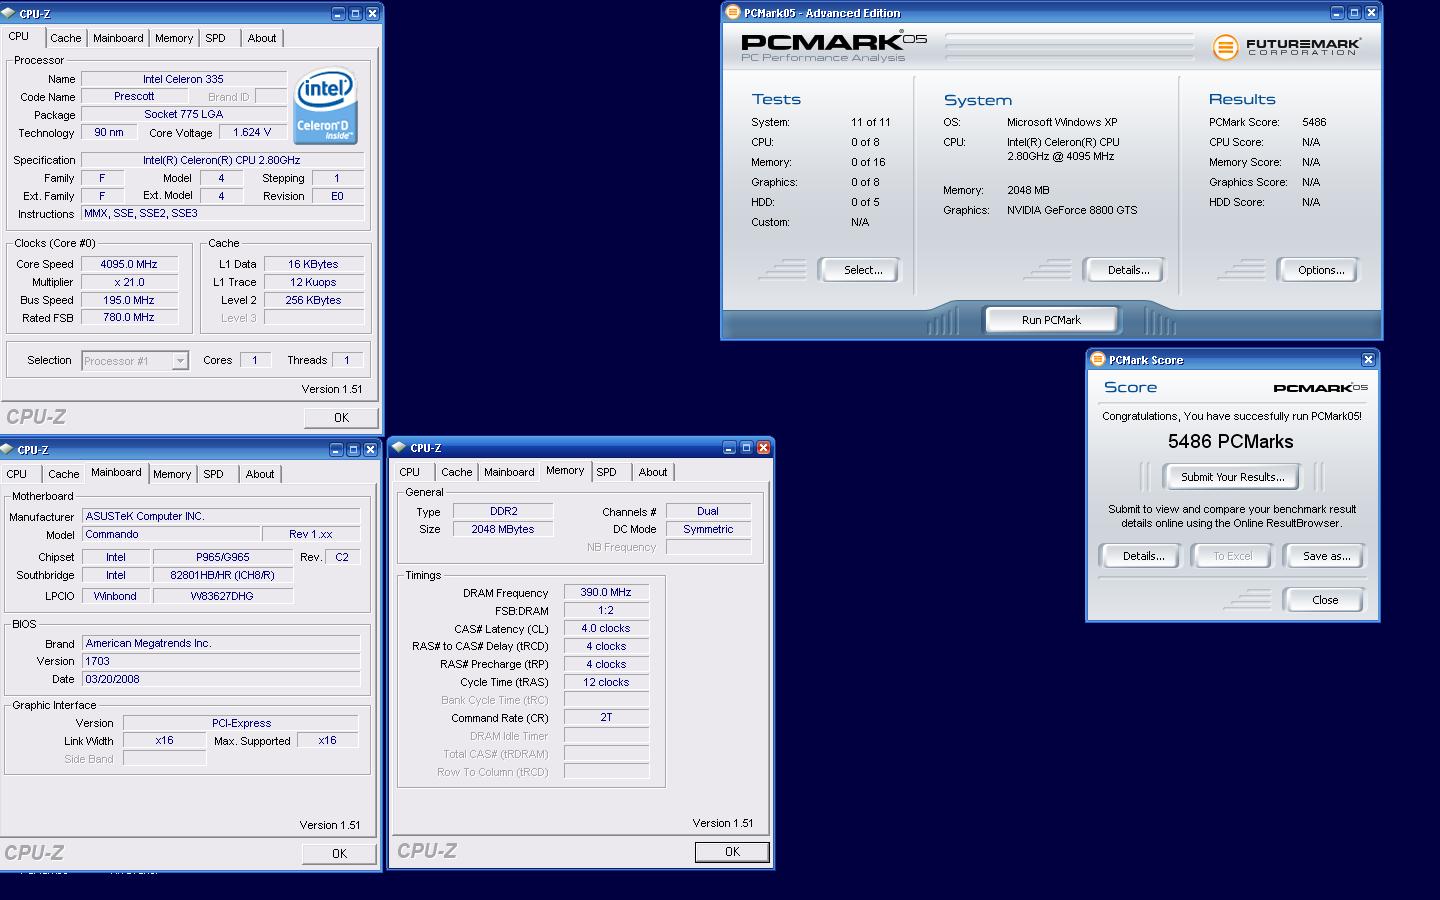Click the CPU-Z Mainboard window title icon
This screenshot has height=900, width=1440.
coord(7,450)
